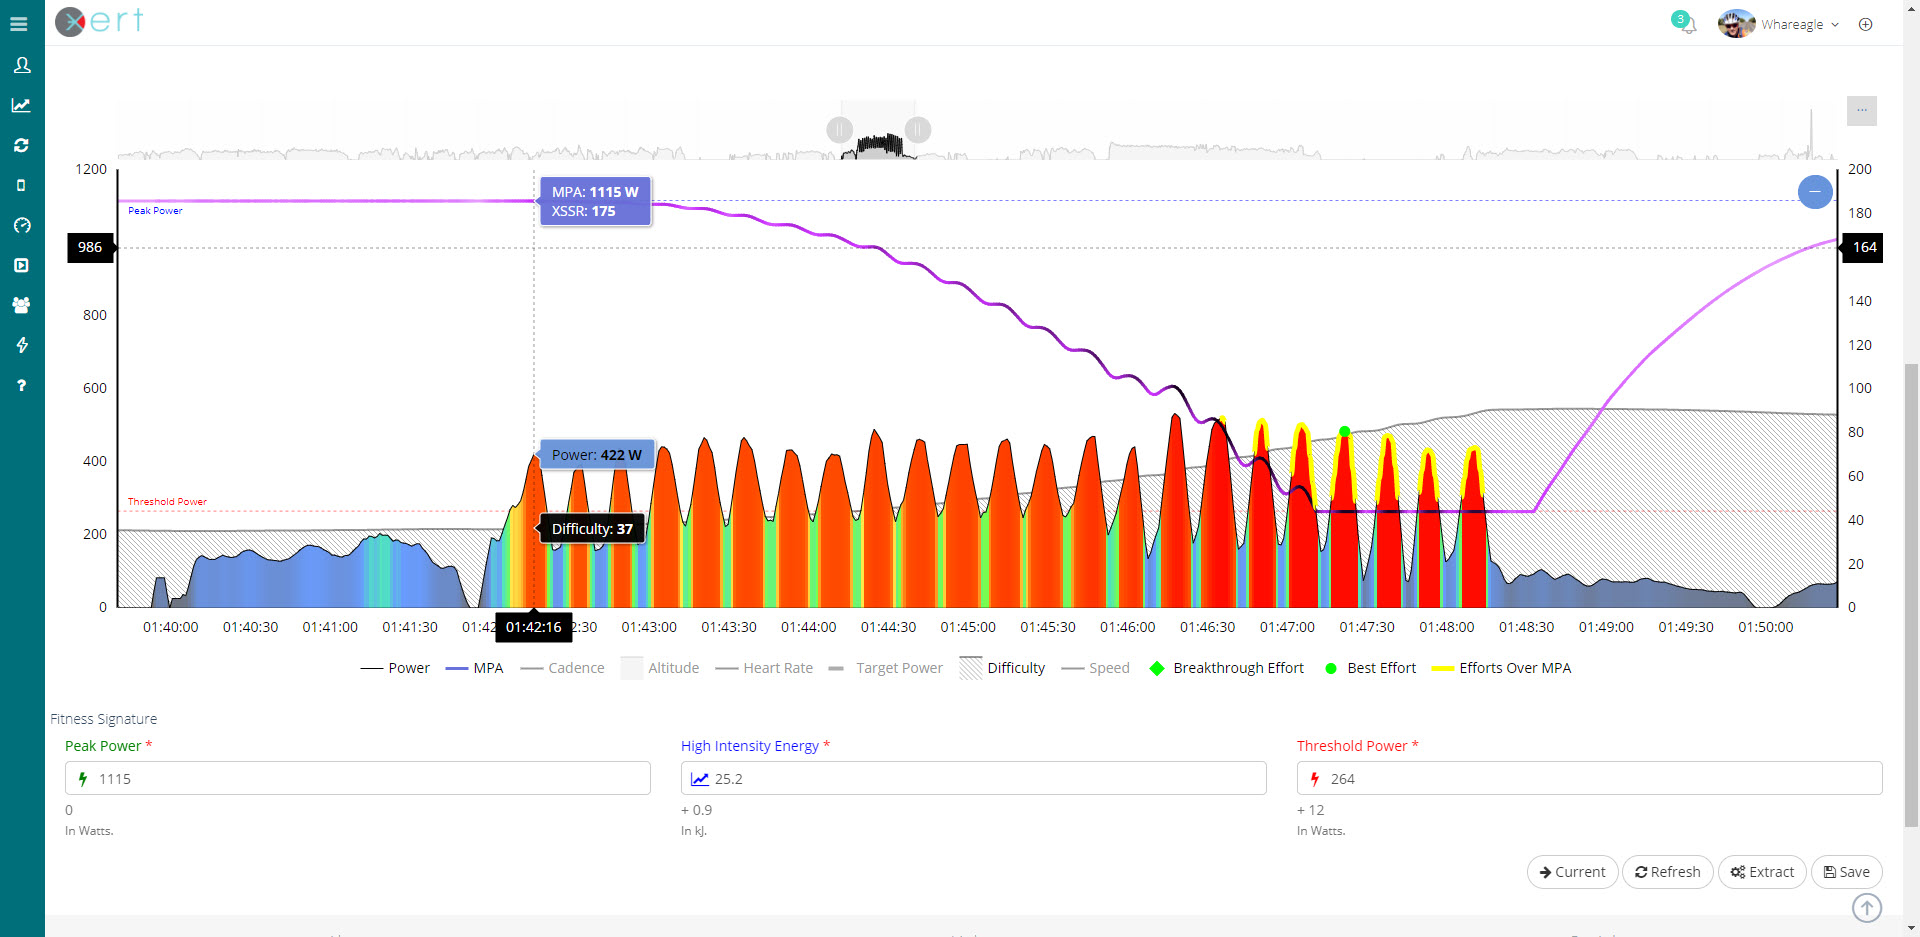Open the analytics chart icon in sidebar
This screenshot has width=1920, height=937.
(21, 105)
